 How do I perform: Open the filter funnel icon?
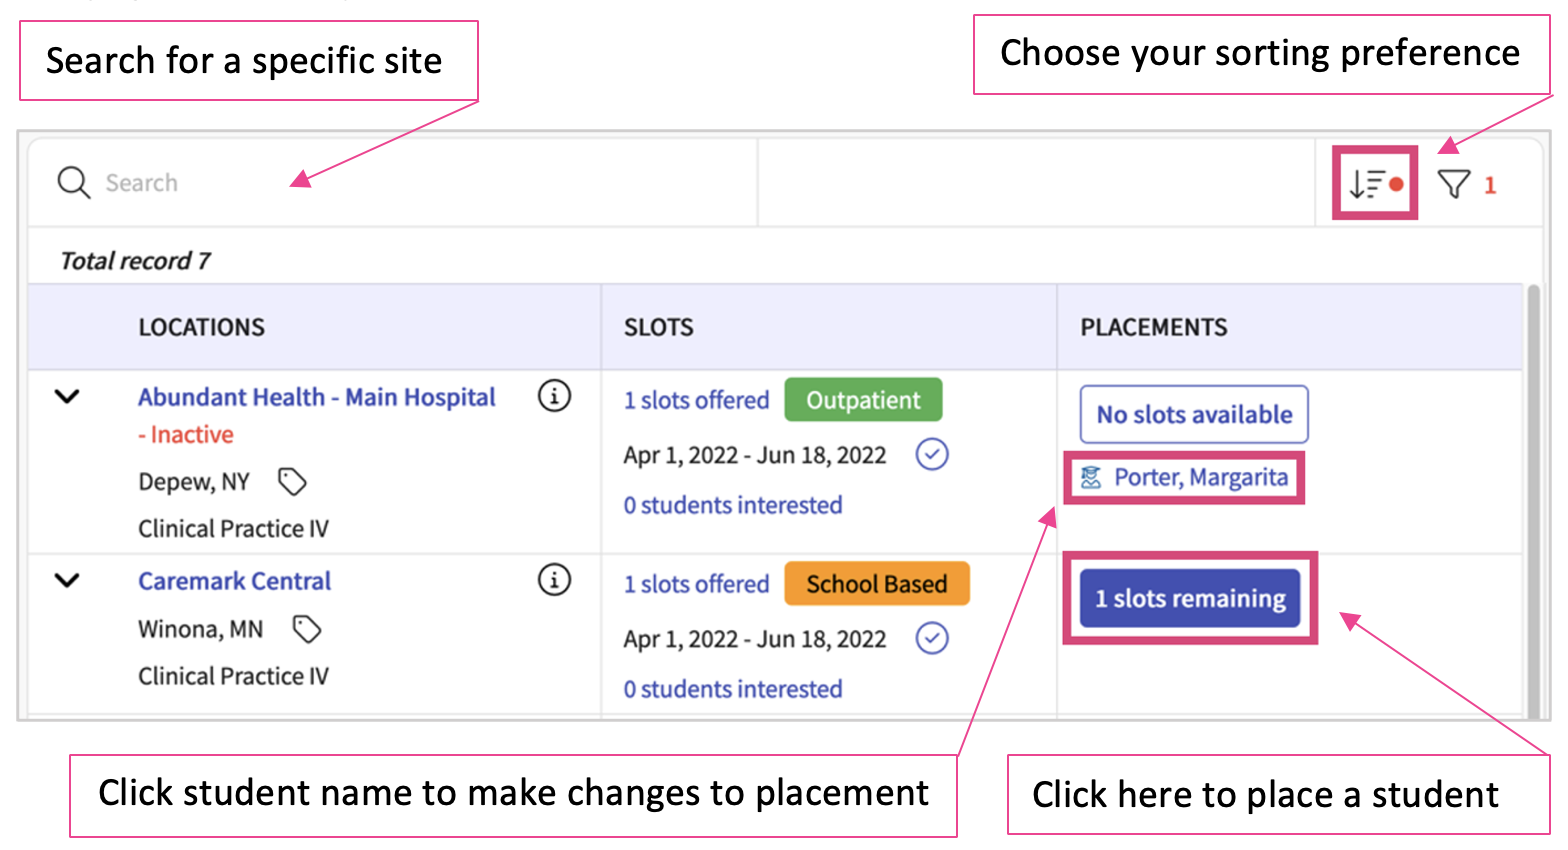pyautogui.click(x=1454, y=184)
